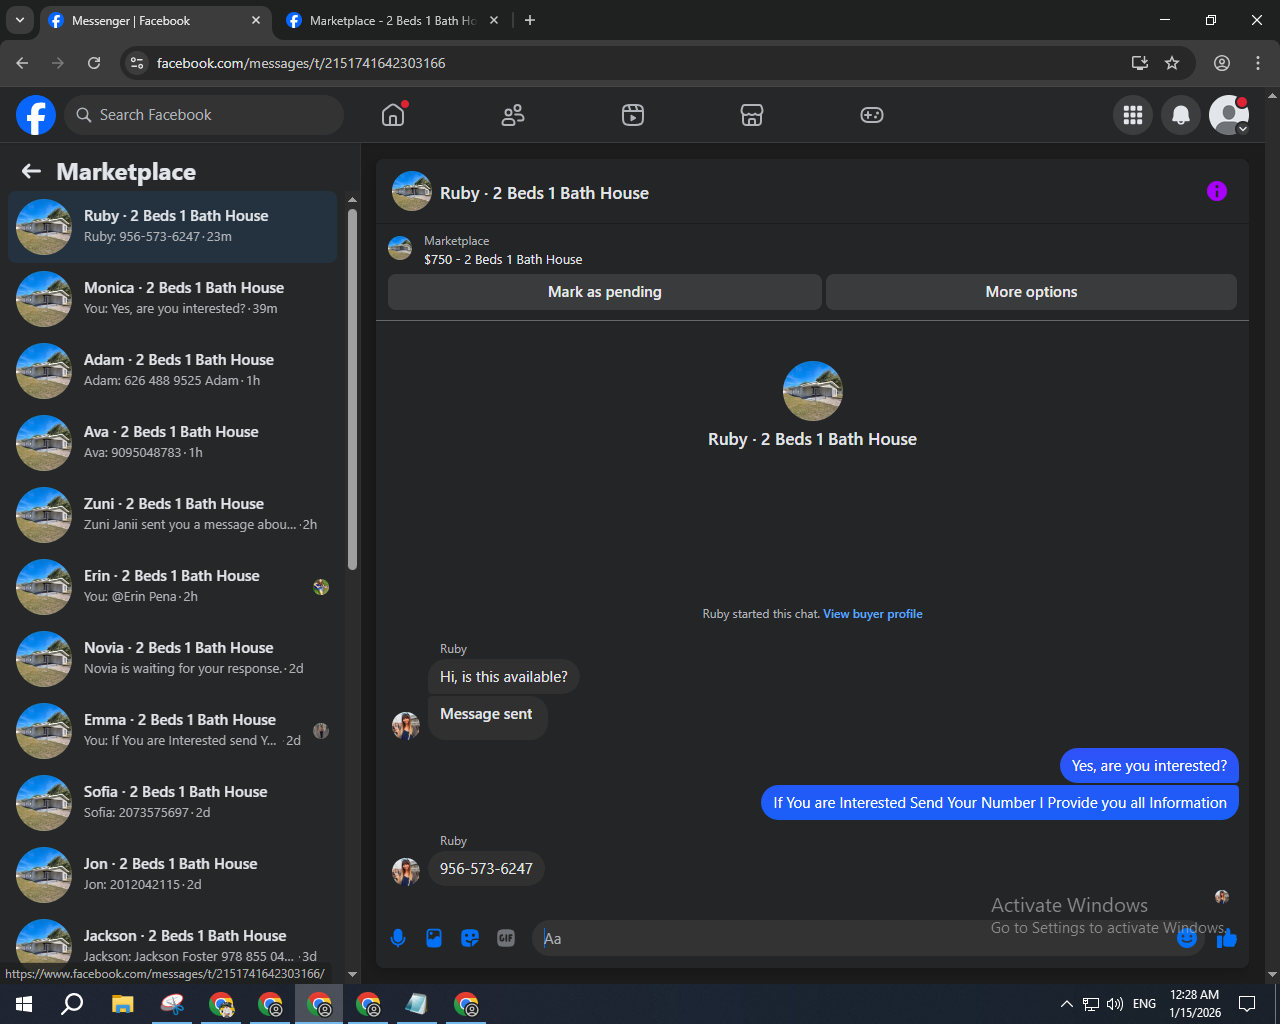Reload the page
Viewport: 1280px width, 1024px height.
click(94, 63)
